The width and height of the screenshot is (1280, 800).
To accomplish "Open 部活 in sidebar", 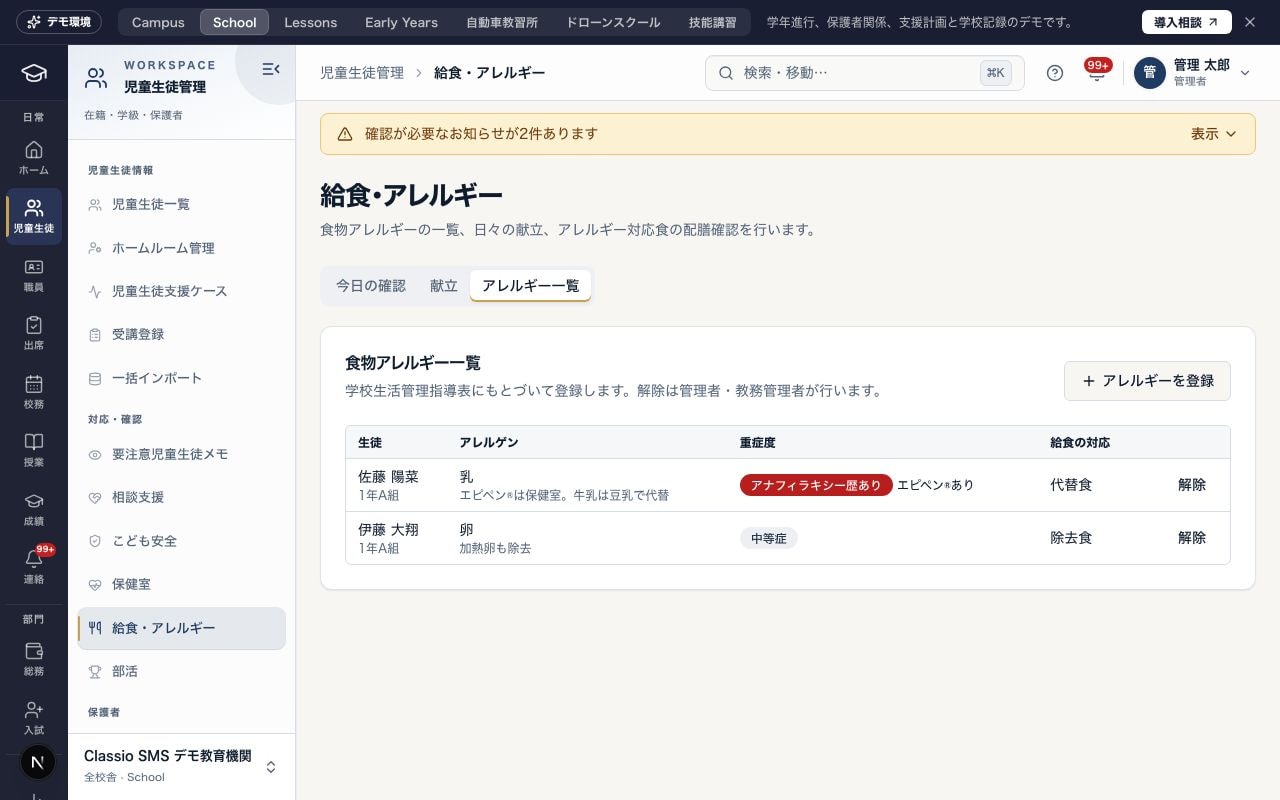I will point(182,672).
